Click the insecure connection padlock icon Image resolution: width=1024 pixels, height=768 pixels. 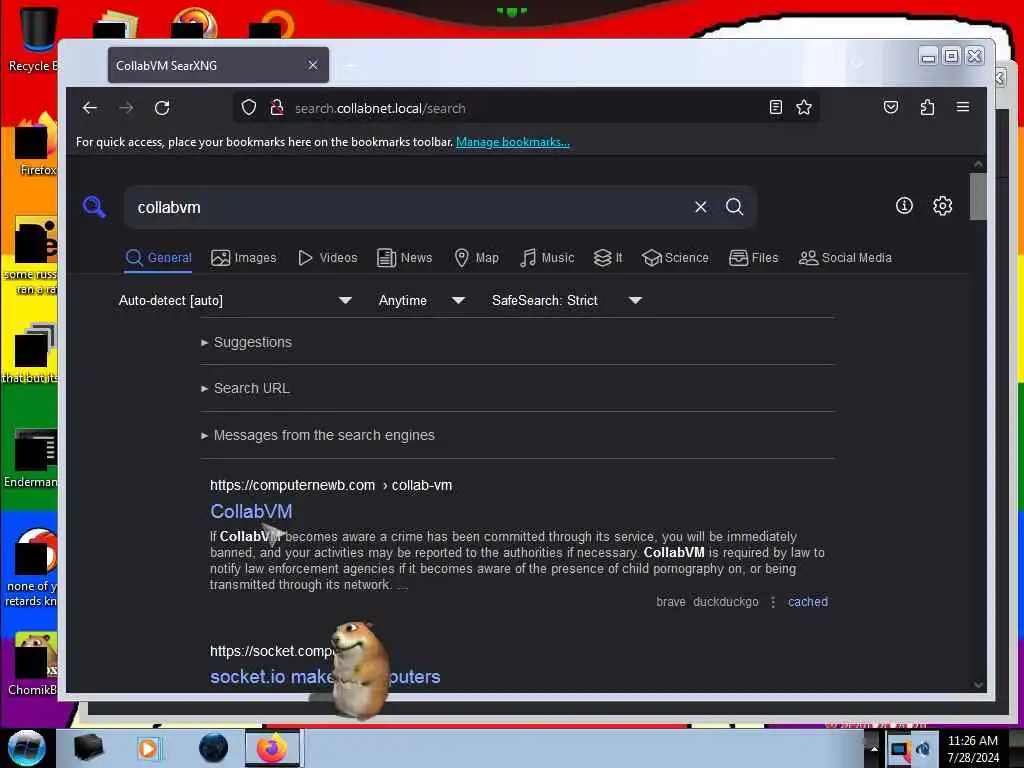277,107
